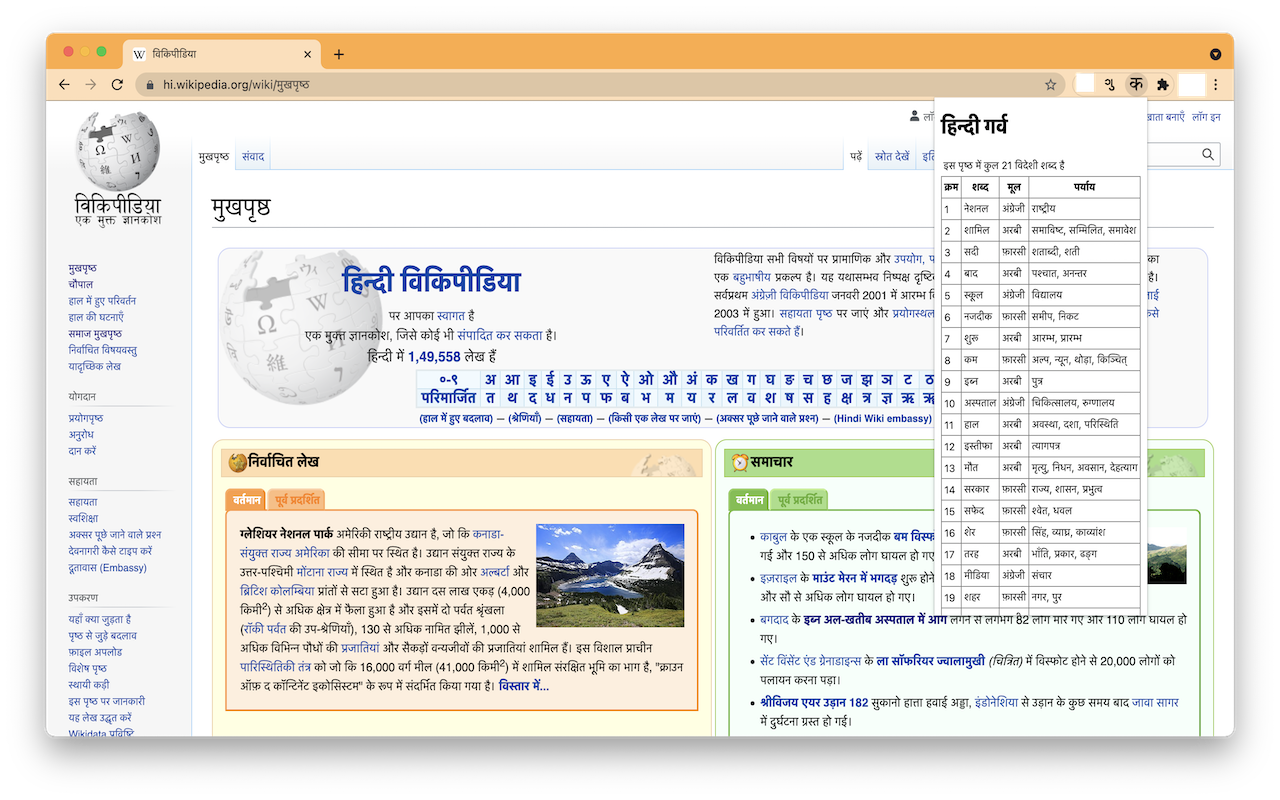Click the Wikipedia search magnifier icon

(1208, 154)
